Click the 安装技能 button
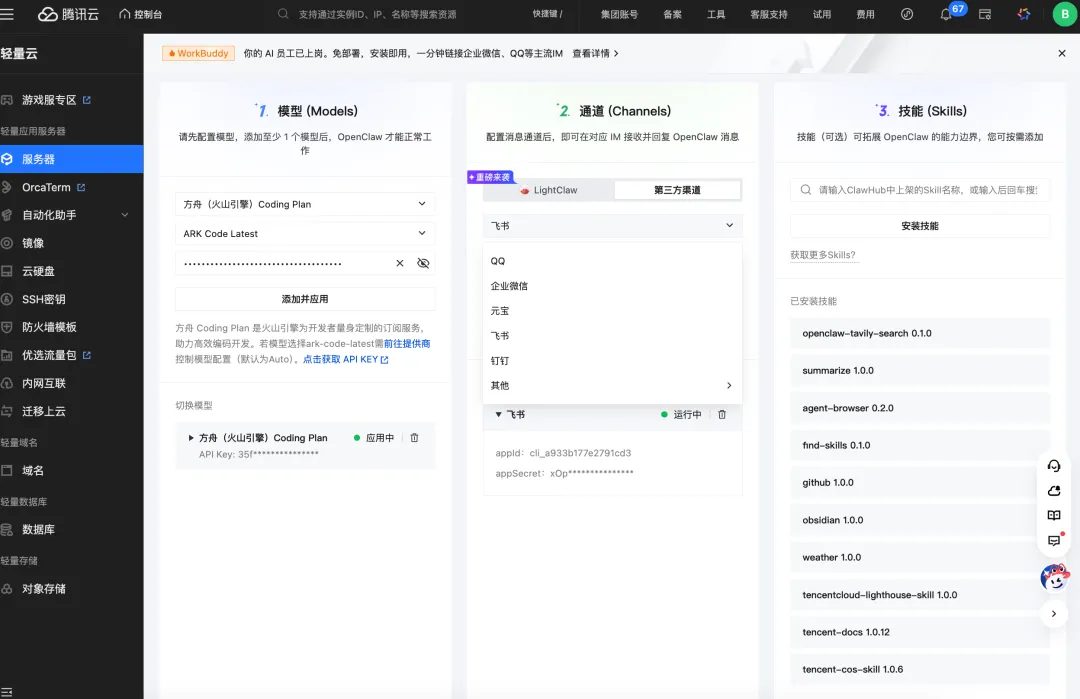The image size is (1080, 699). [920, 225]
